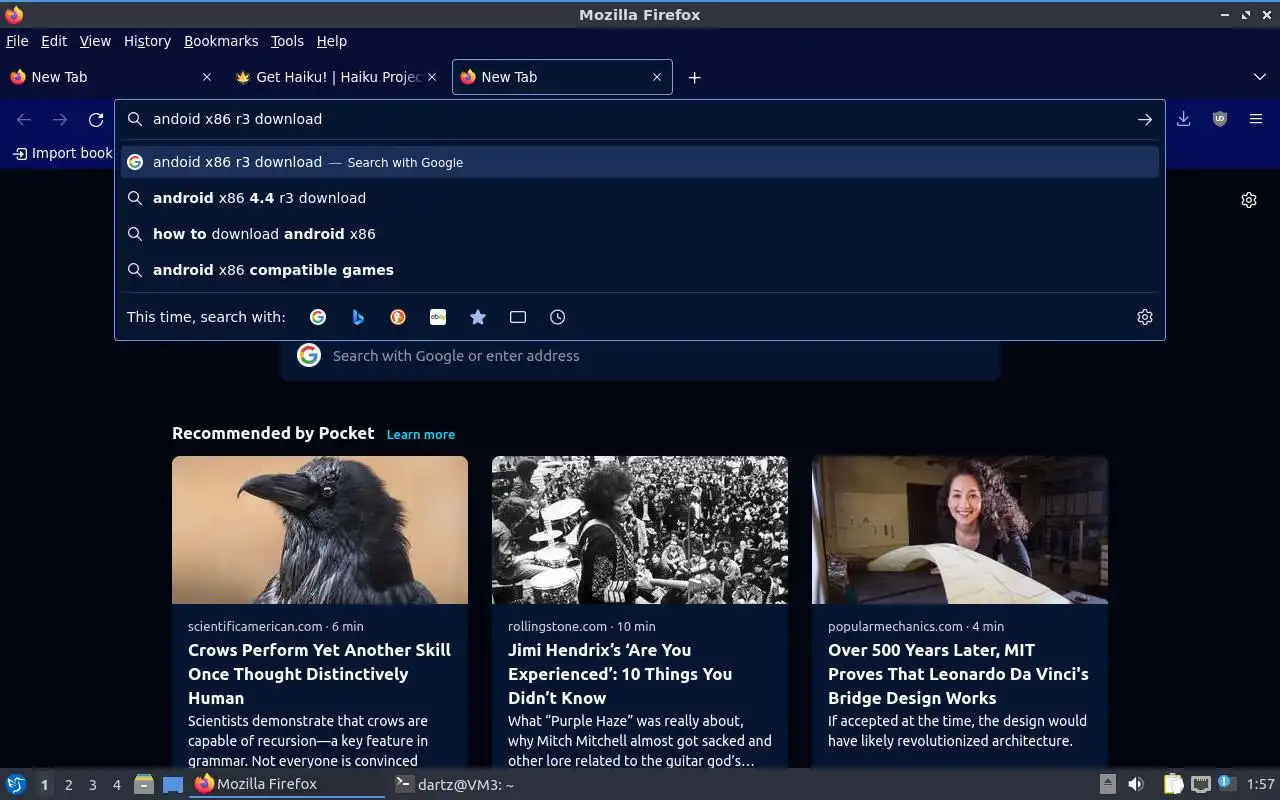Switch to workspace 3 in the pager
1280x800 pixels.
pyautogui.click(x=92, y=785)
